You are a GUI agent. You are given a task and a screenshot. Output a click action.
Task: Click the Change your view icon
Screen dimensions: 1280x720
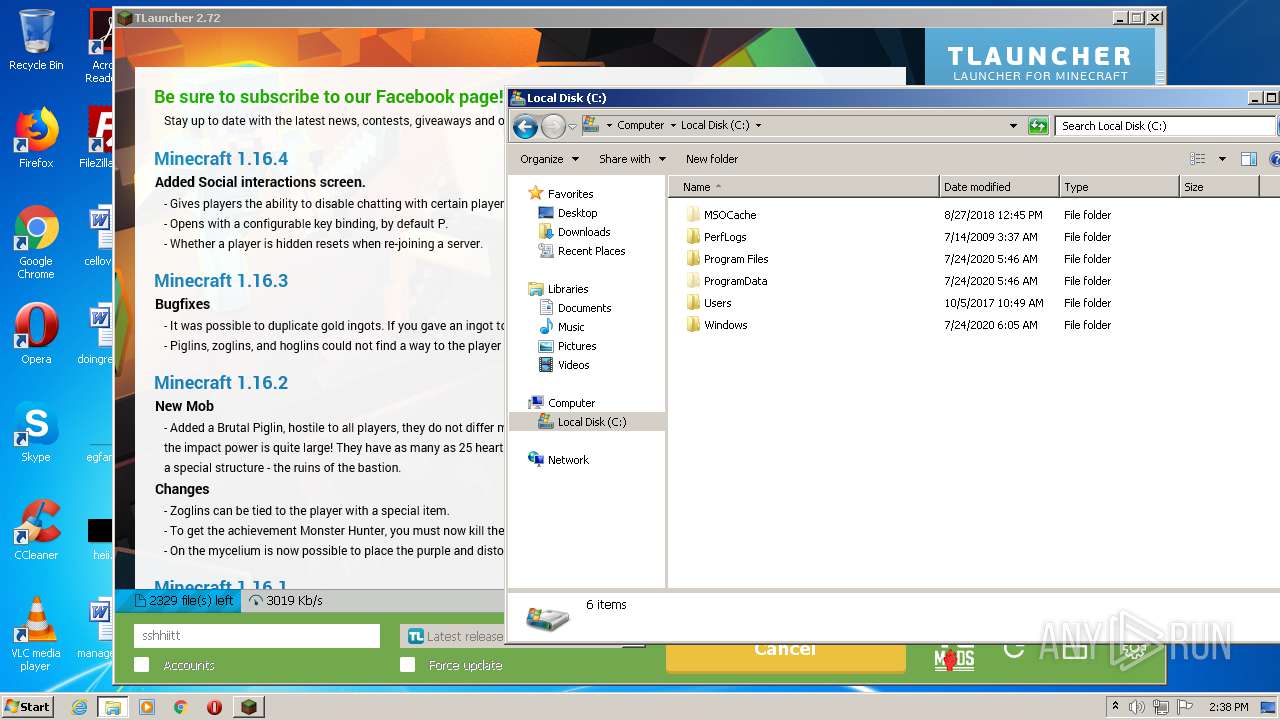1198,159
